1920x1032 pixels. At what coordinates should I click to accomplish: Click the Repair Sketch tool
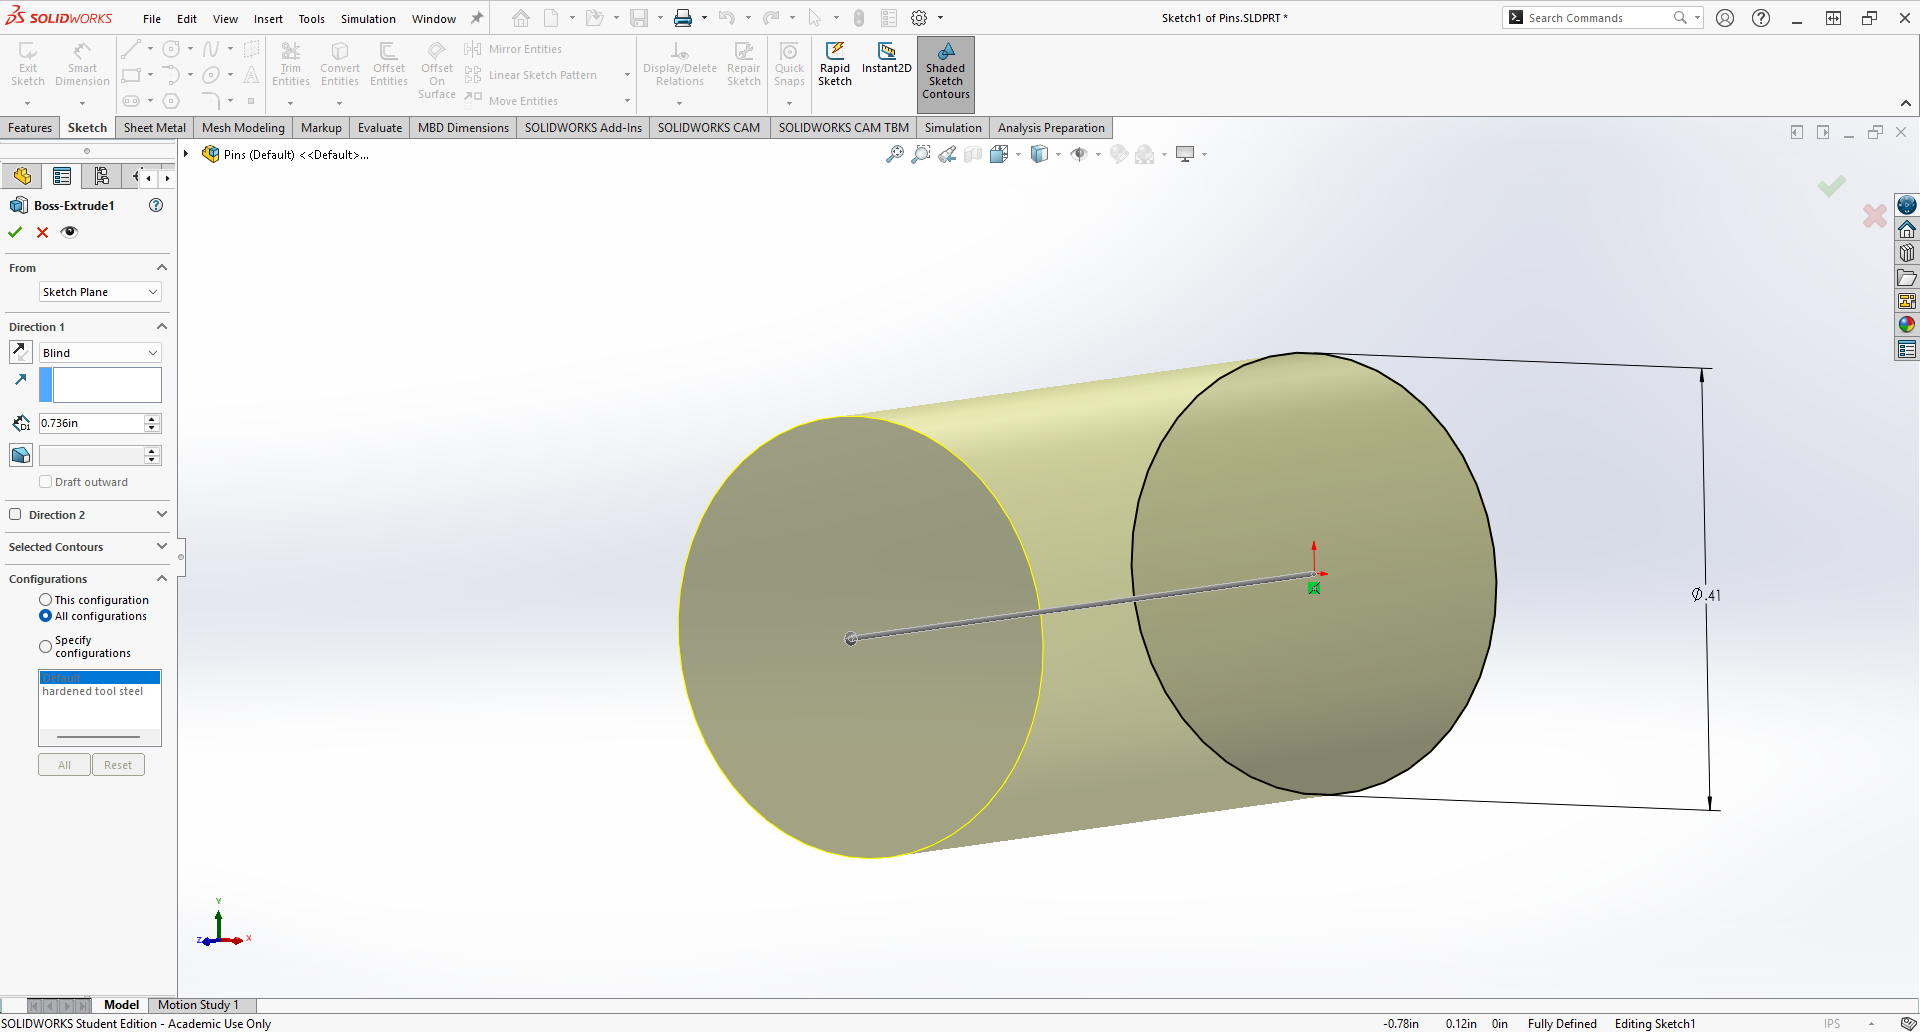point(744,64)
